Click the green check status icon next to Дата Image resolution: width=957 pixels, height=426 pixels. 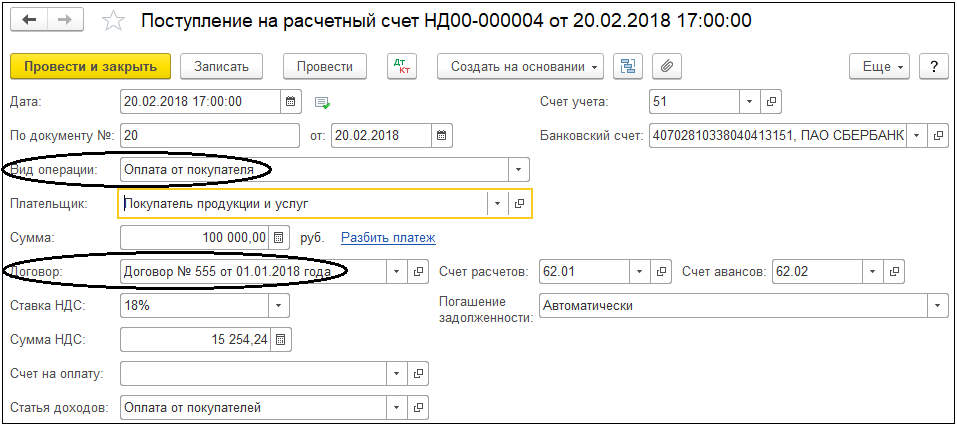coord(322,103)
